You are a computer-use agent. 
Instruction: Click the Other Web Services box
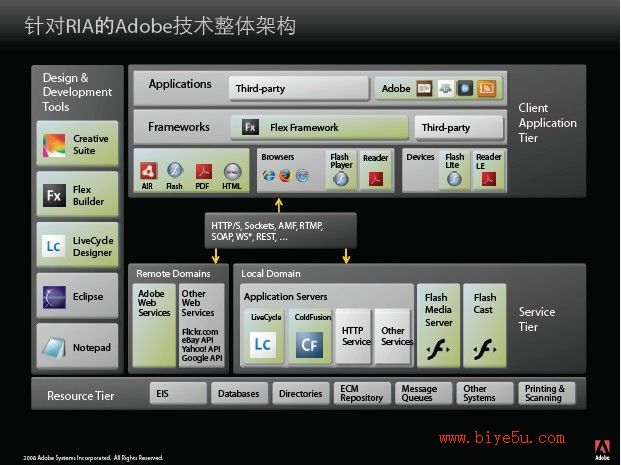tap(202, 325)
